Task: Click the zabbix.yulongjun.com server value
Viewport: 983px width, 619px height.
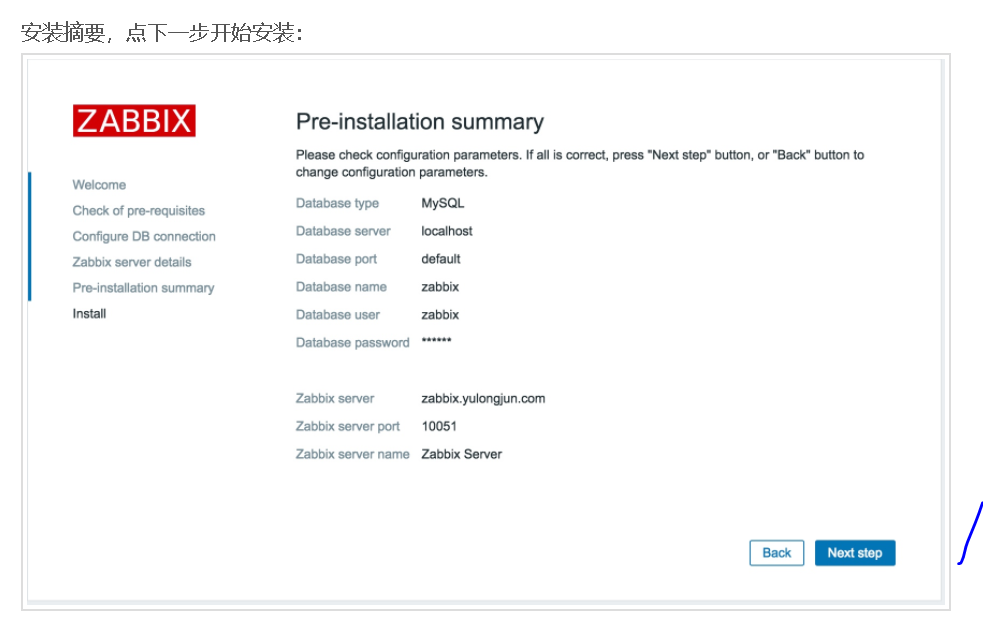Action: [x=483, y=399]
